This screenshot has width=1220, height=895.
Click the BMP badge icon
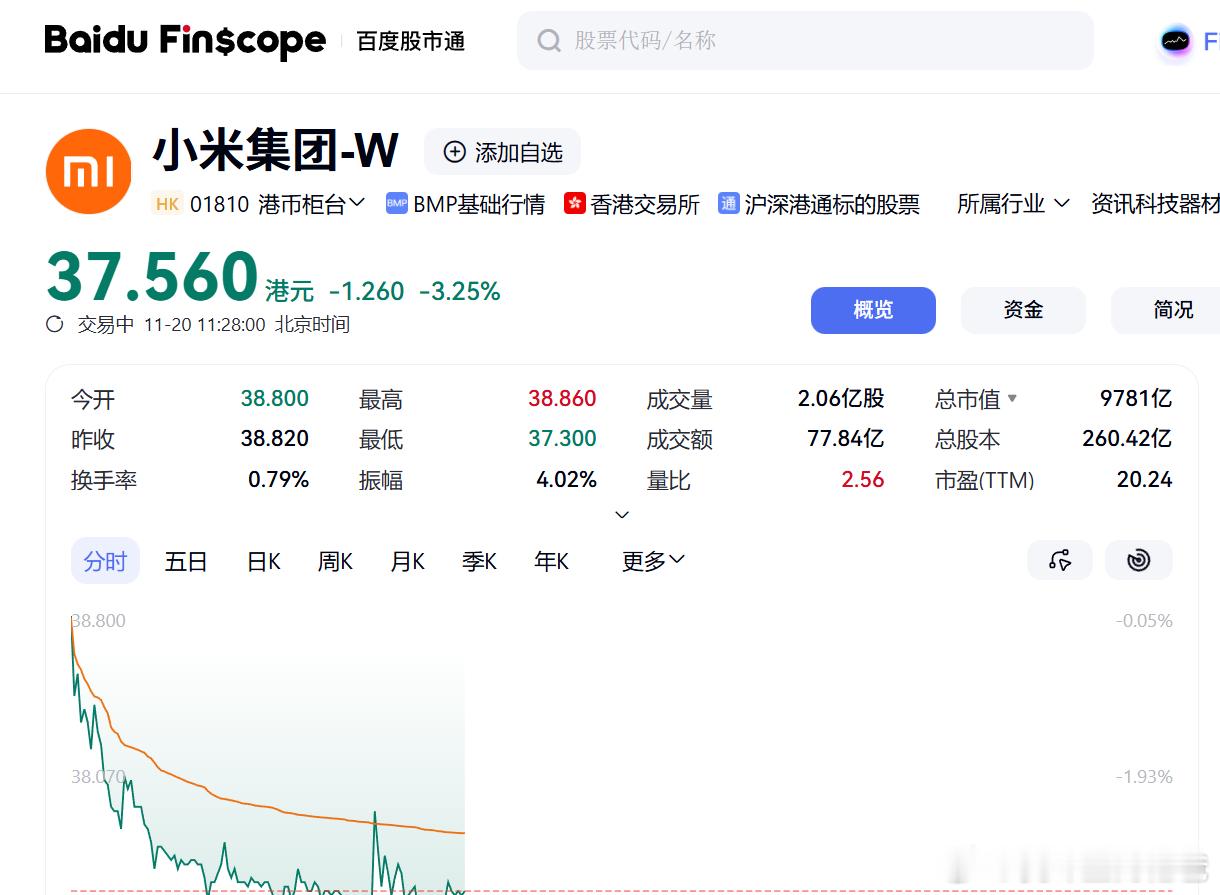pyautogui.click(x=397, y=204)
